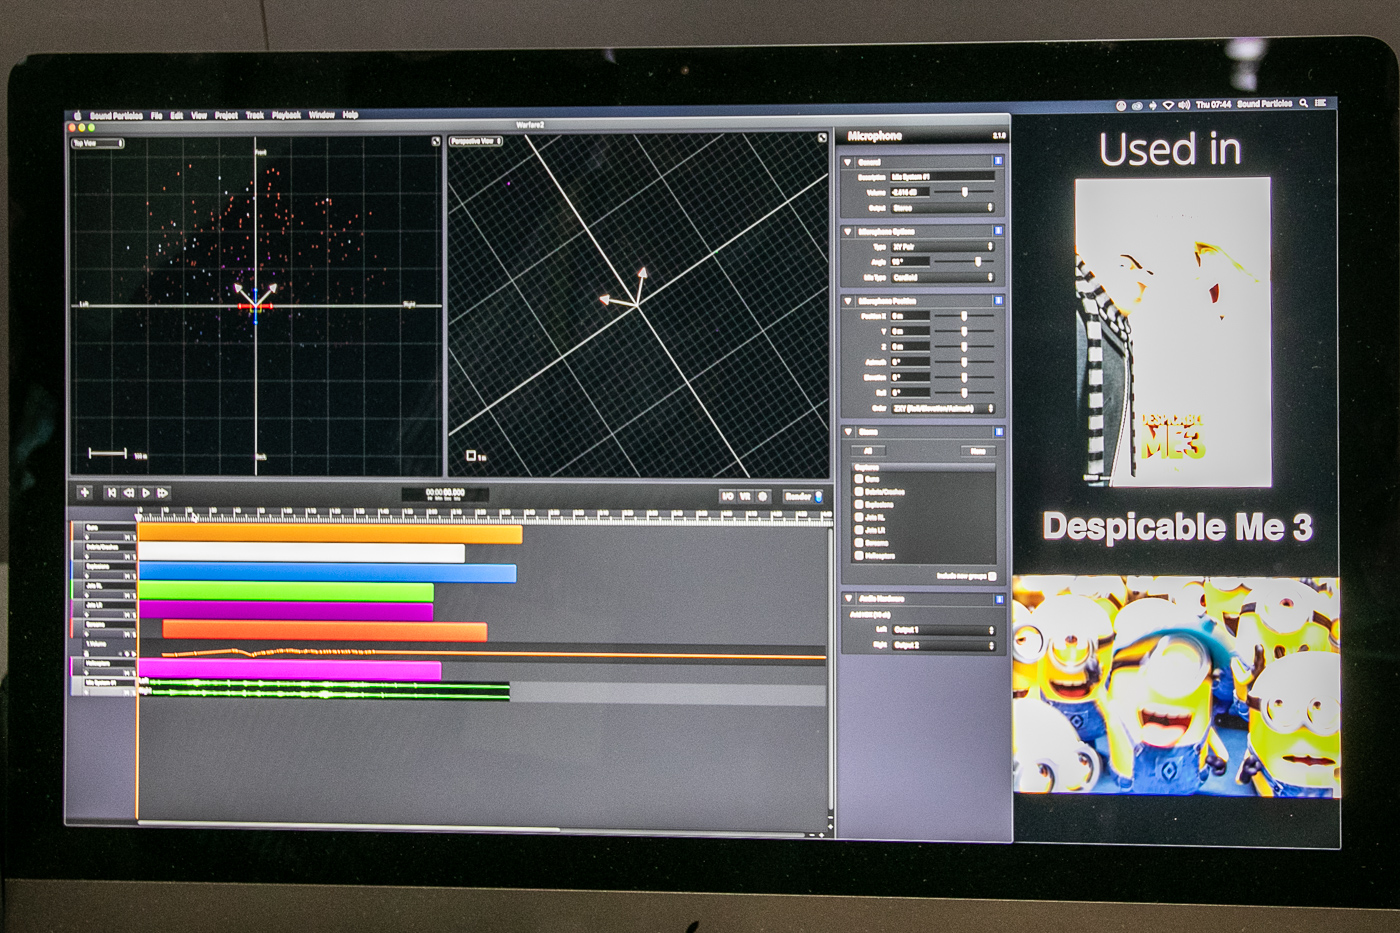The width and height of the screenshot is (1400, 933).
Task: Open the Track menu
Action: click(x=255, y=115)
